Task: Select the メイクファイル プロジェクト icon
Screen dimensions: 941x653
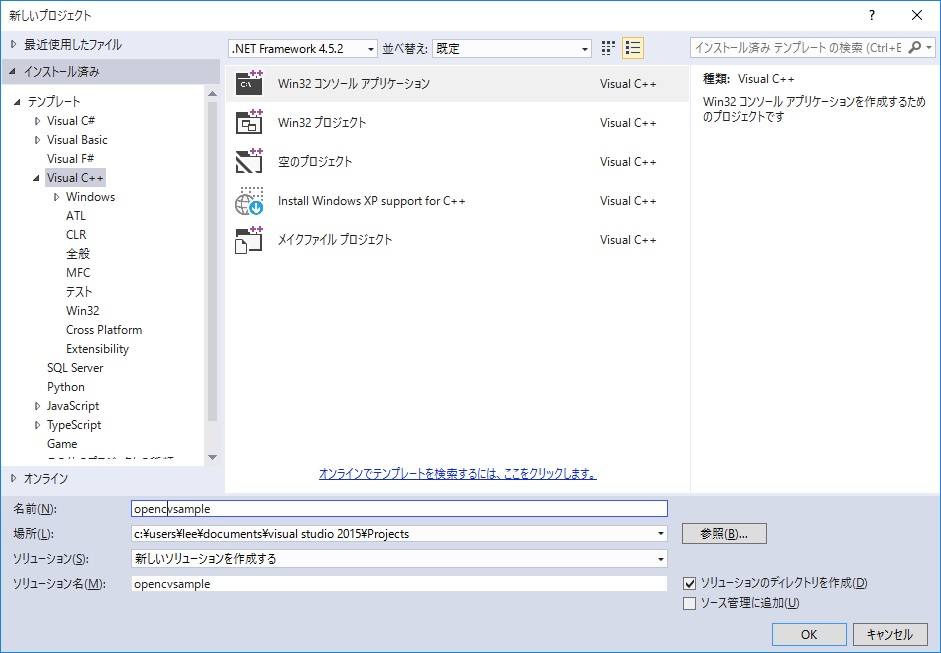Action: tap(249, 240)
